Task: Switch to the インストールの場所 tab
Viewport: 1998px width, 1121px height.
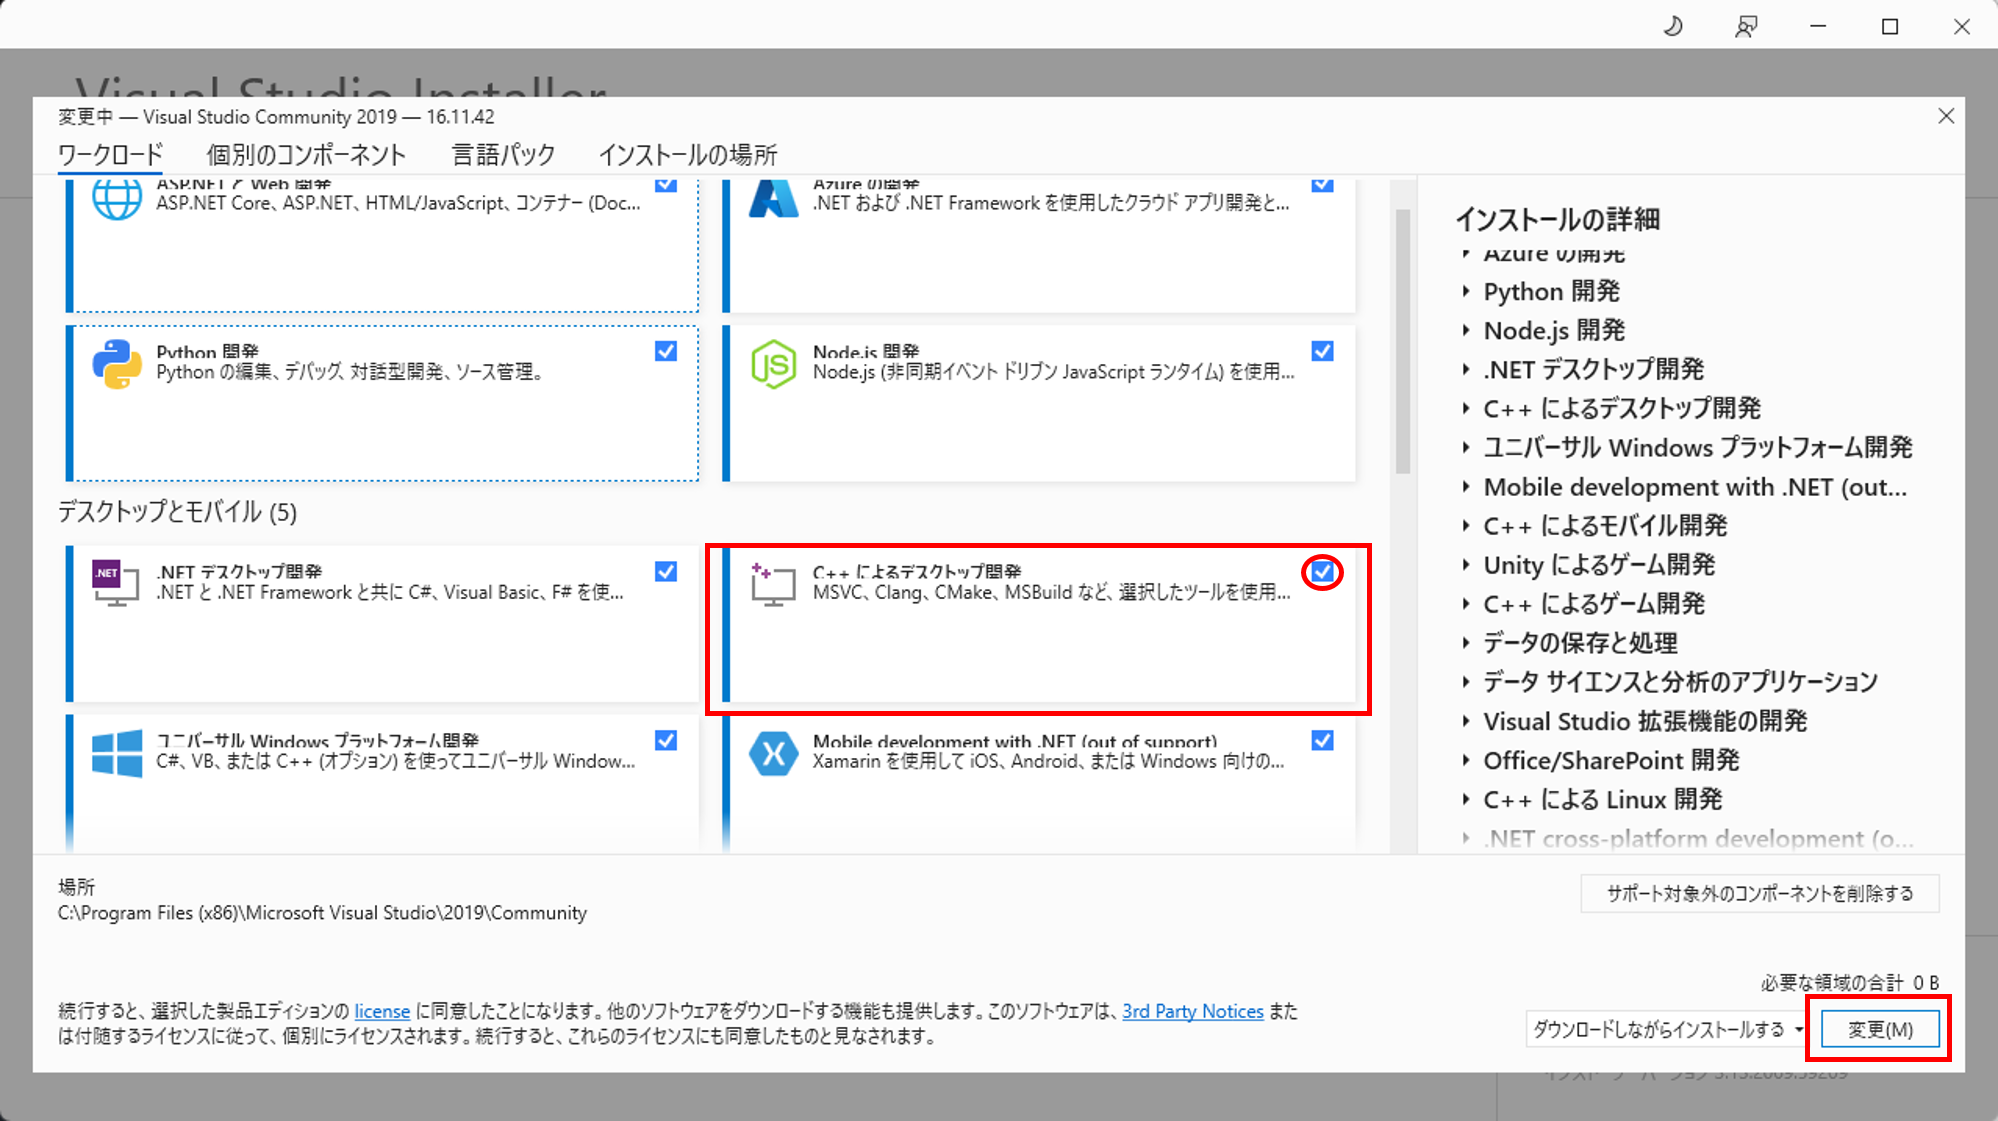Action: click(688, 155)
